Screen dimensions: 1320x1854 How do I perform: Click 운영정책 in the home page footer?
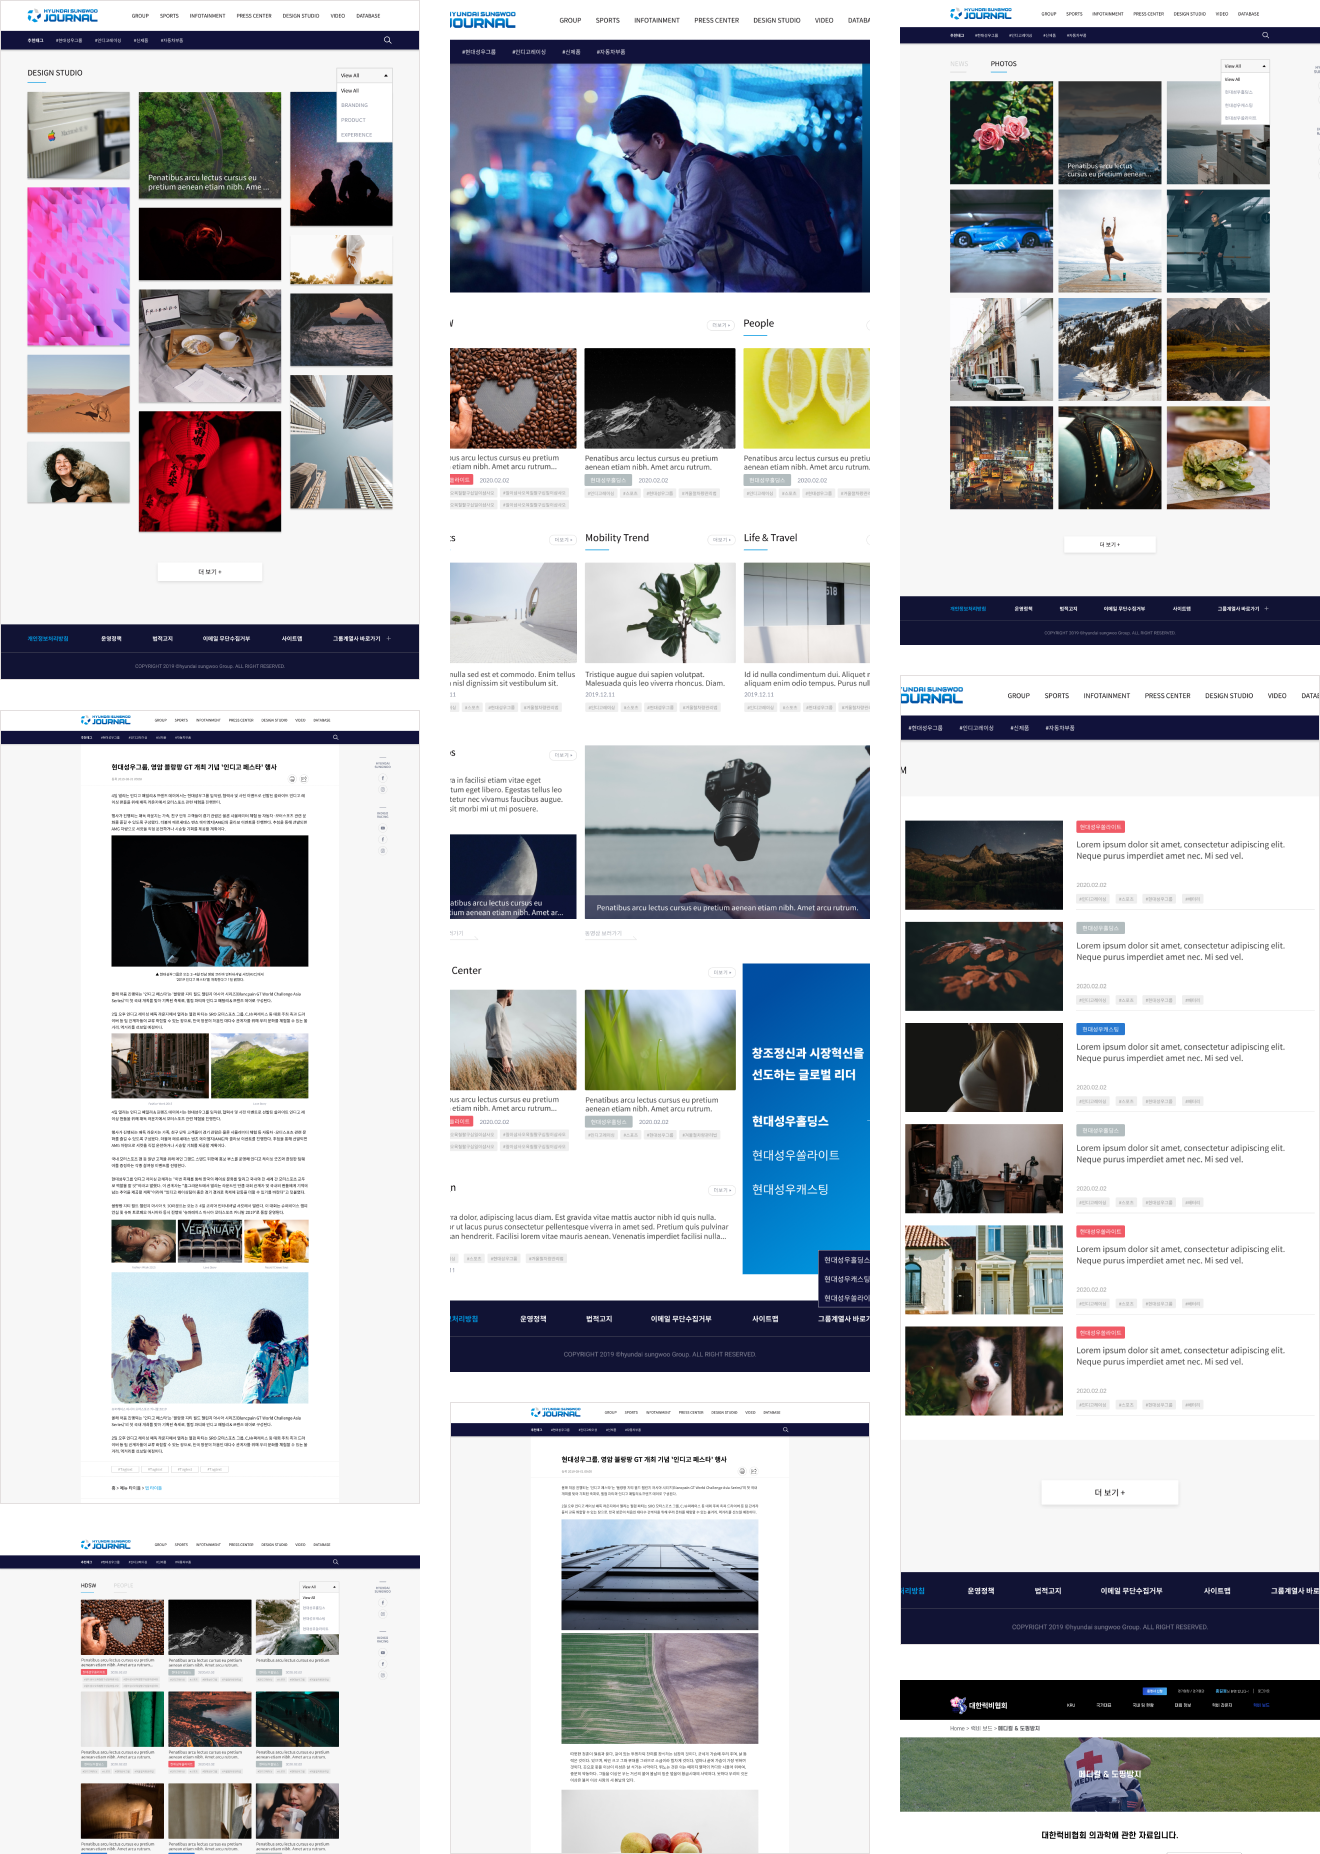click(533, 1319)
